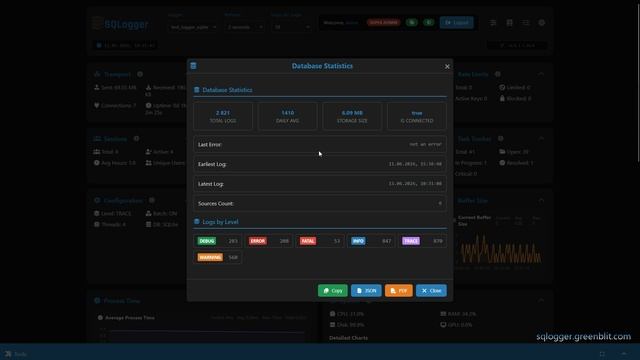This screenshot has width=640, height=360.
Task: Open Tools in the bottom bar
Action: click(x=16, y=354)
